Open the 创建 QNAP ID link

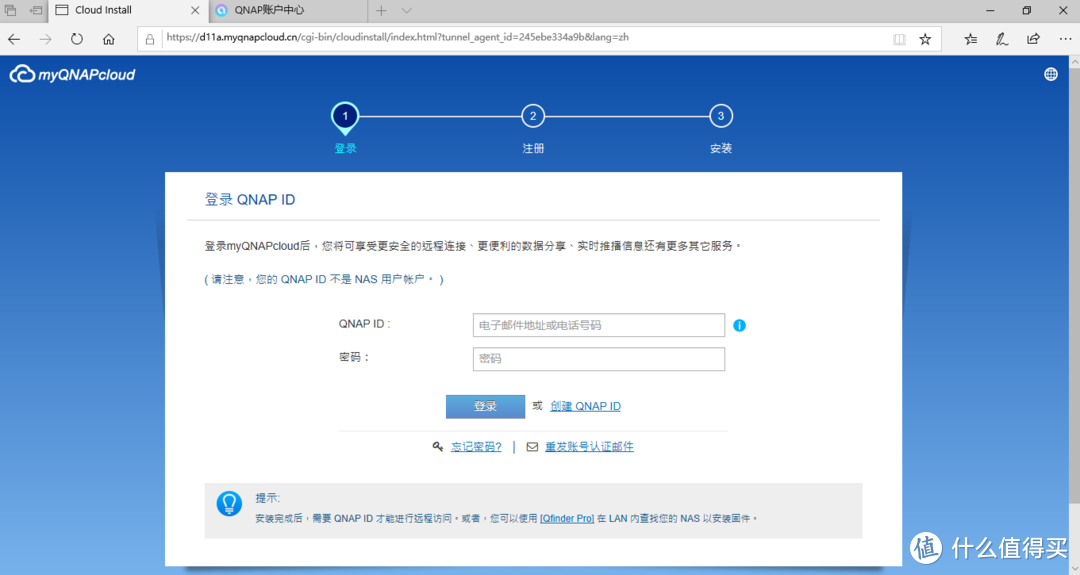coord(585,406)
